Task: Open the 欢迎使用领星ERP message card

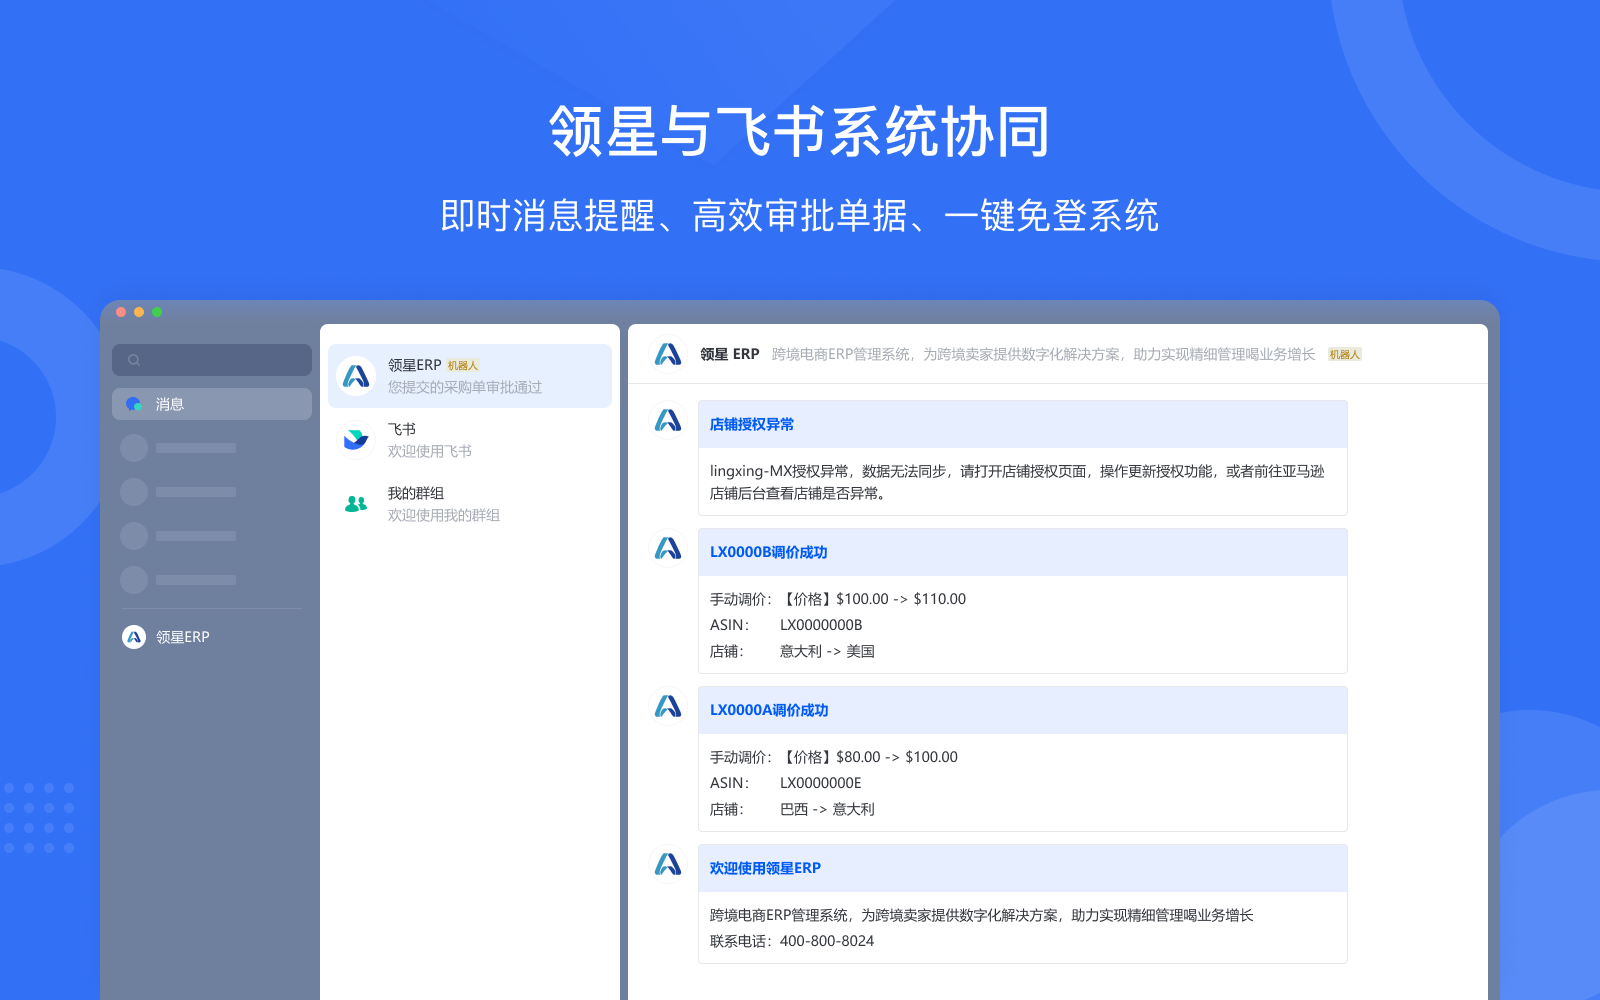Action: pos(1022,904)
